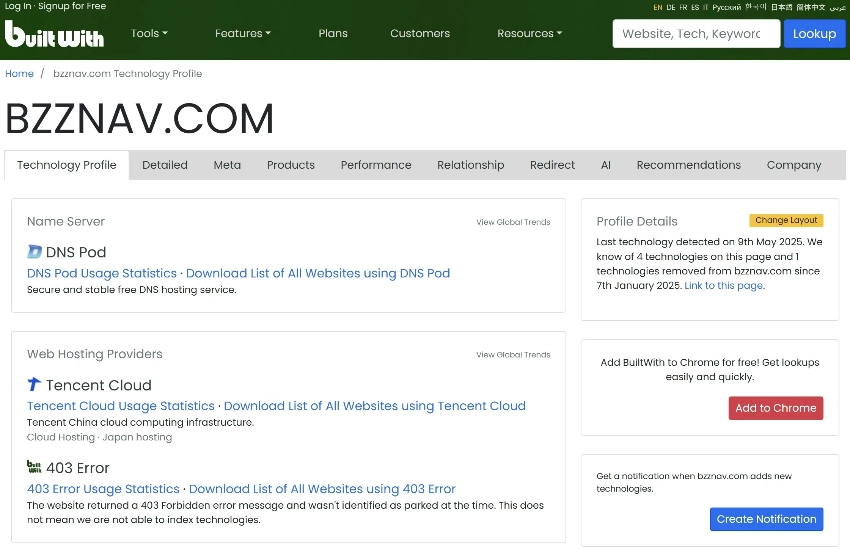Switch to the Performance tab

pyautogui.click(x=376, y=165)
